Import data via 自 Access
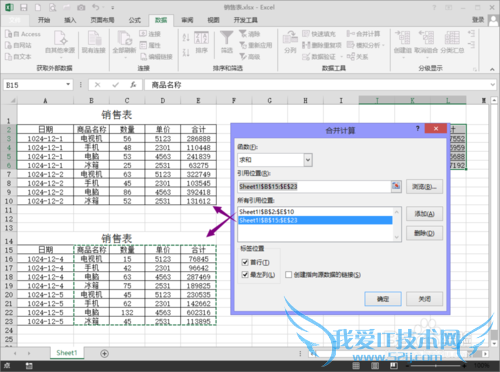The width and height of the screenshot is (500, 372). tap(23, 34)
